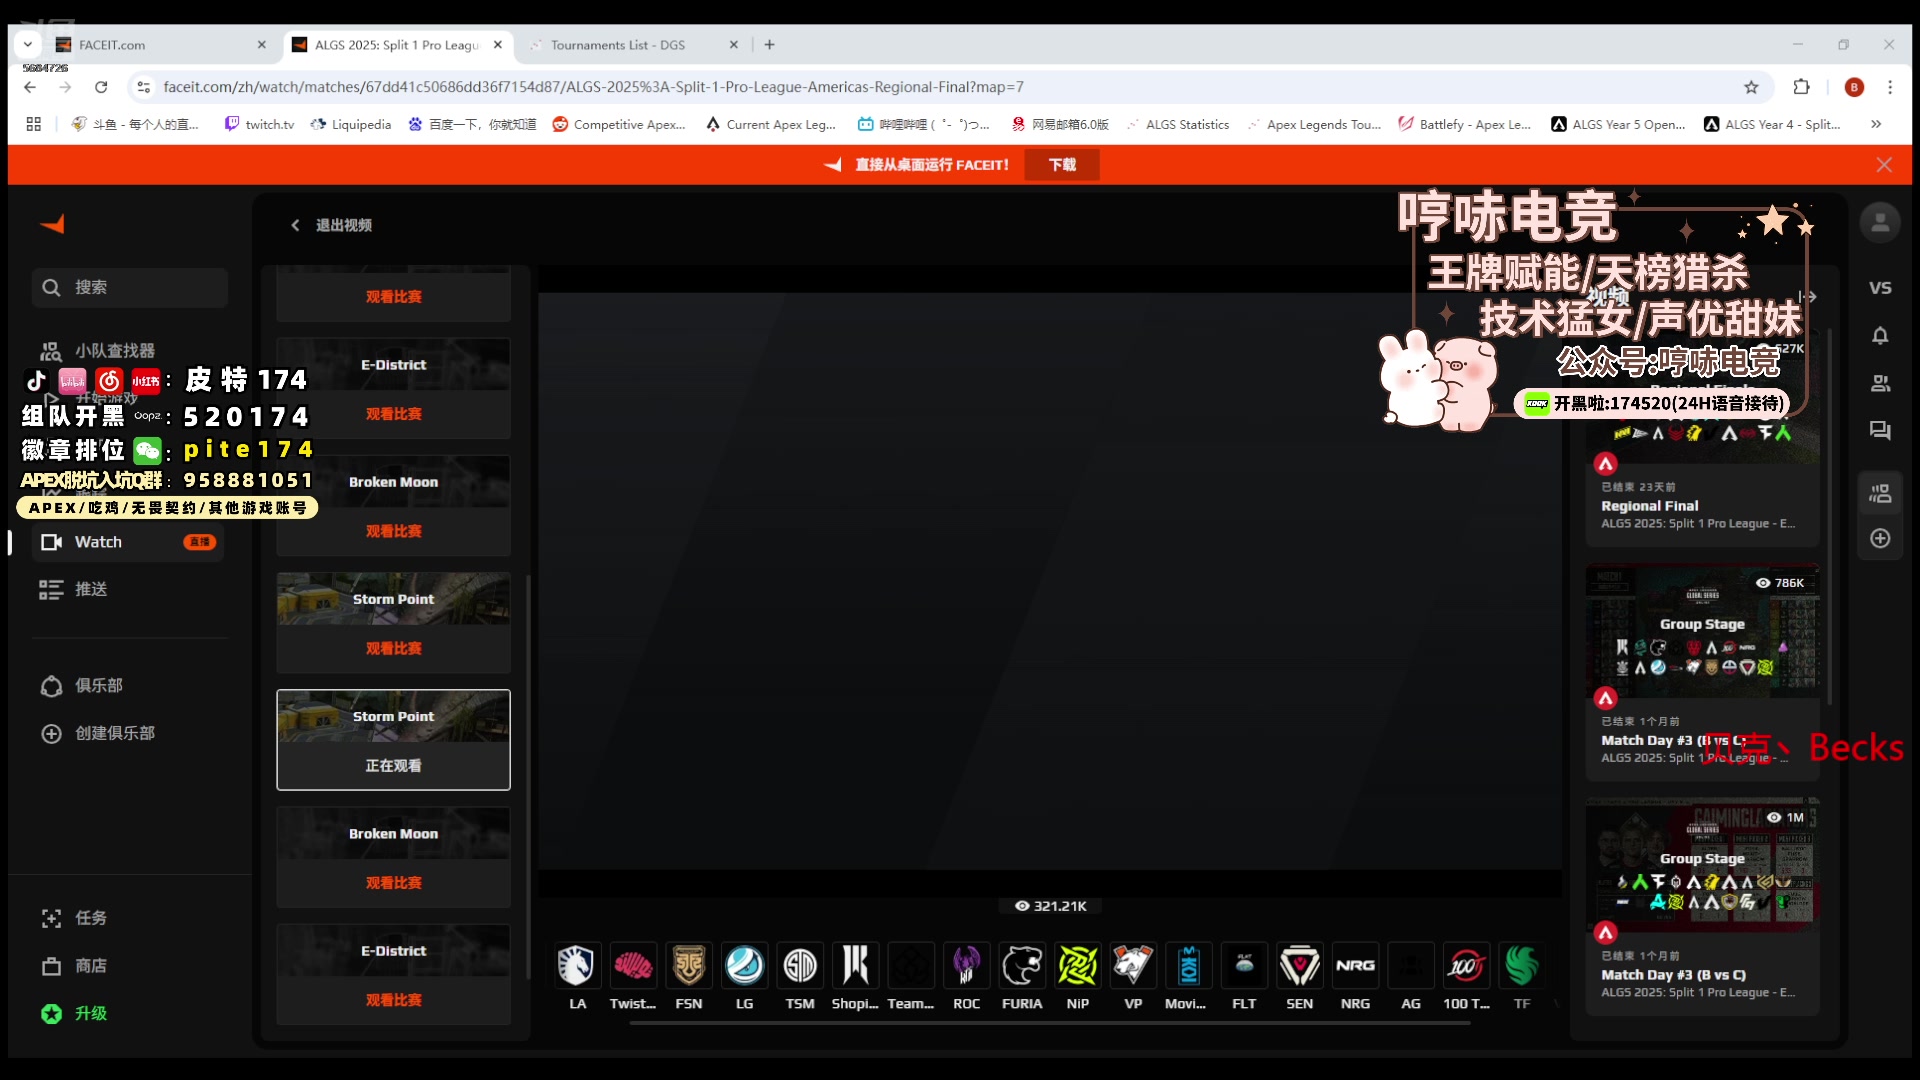Viewport: 1920px width, 1080px height.
Task: Select the currently watching Storm Point card
Action: coord(393,740)
